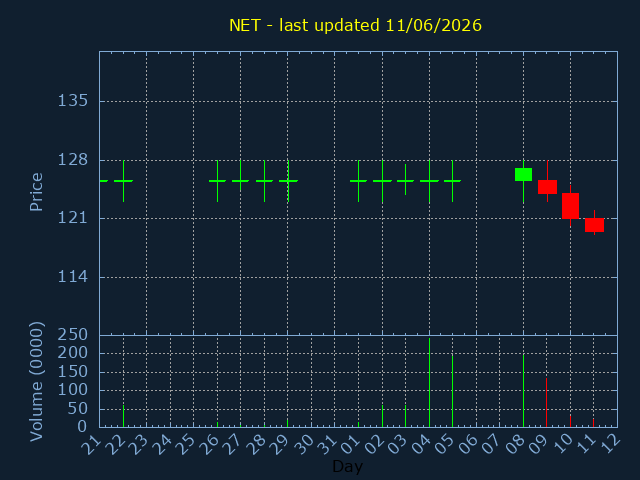Image resolution: width=640 pixels, height=480 pixels.
Task: Click the green volume bar on day 02
Action: (382, 416)
